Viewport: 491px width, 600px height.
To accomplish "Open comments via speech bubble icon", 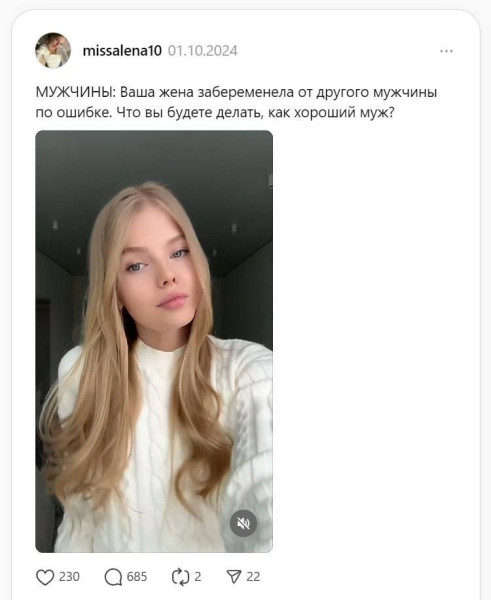I will coord(113,577).
